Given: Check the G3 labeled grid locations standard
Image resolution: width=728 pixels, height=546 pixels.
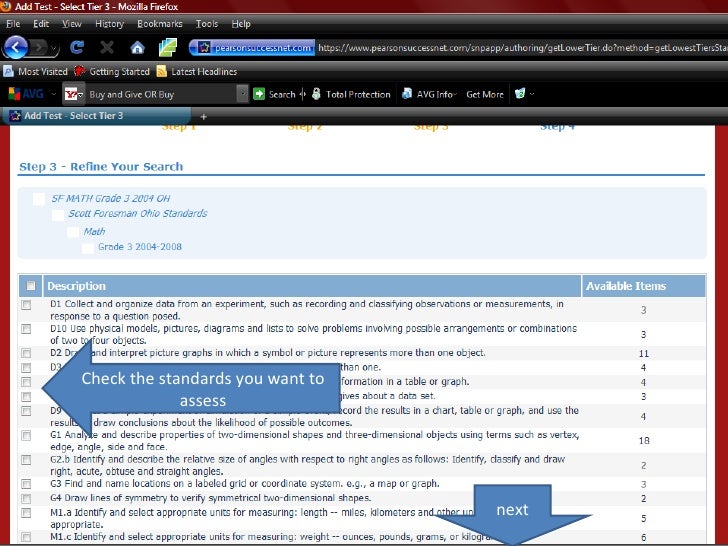Looking at the screenshot, I should point(26,484).
